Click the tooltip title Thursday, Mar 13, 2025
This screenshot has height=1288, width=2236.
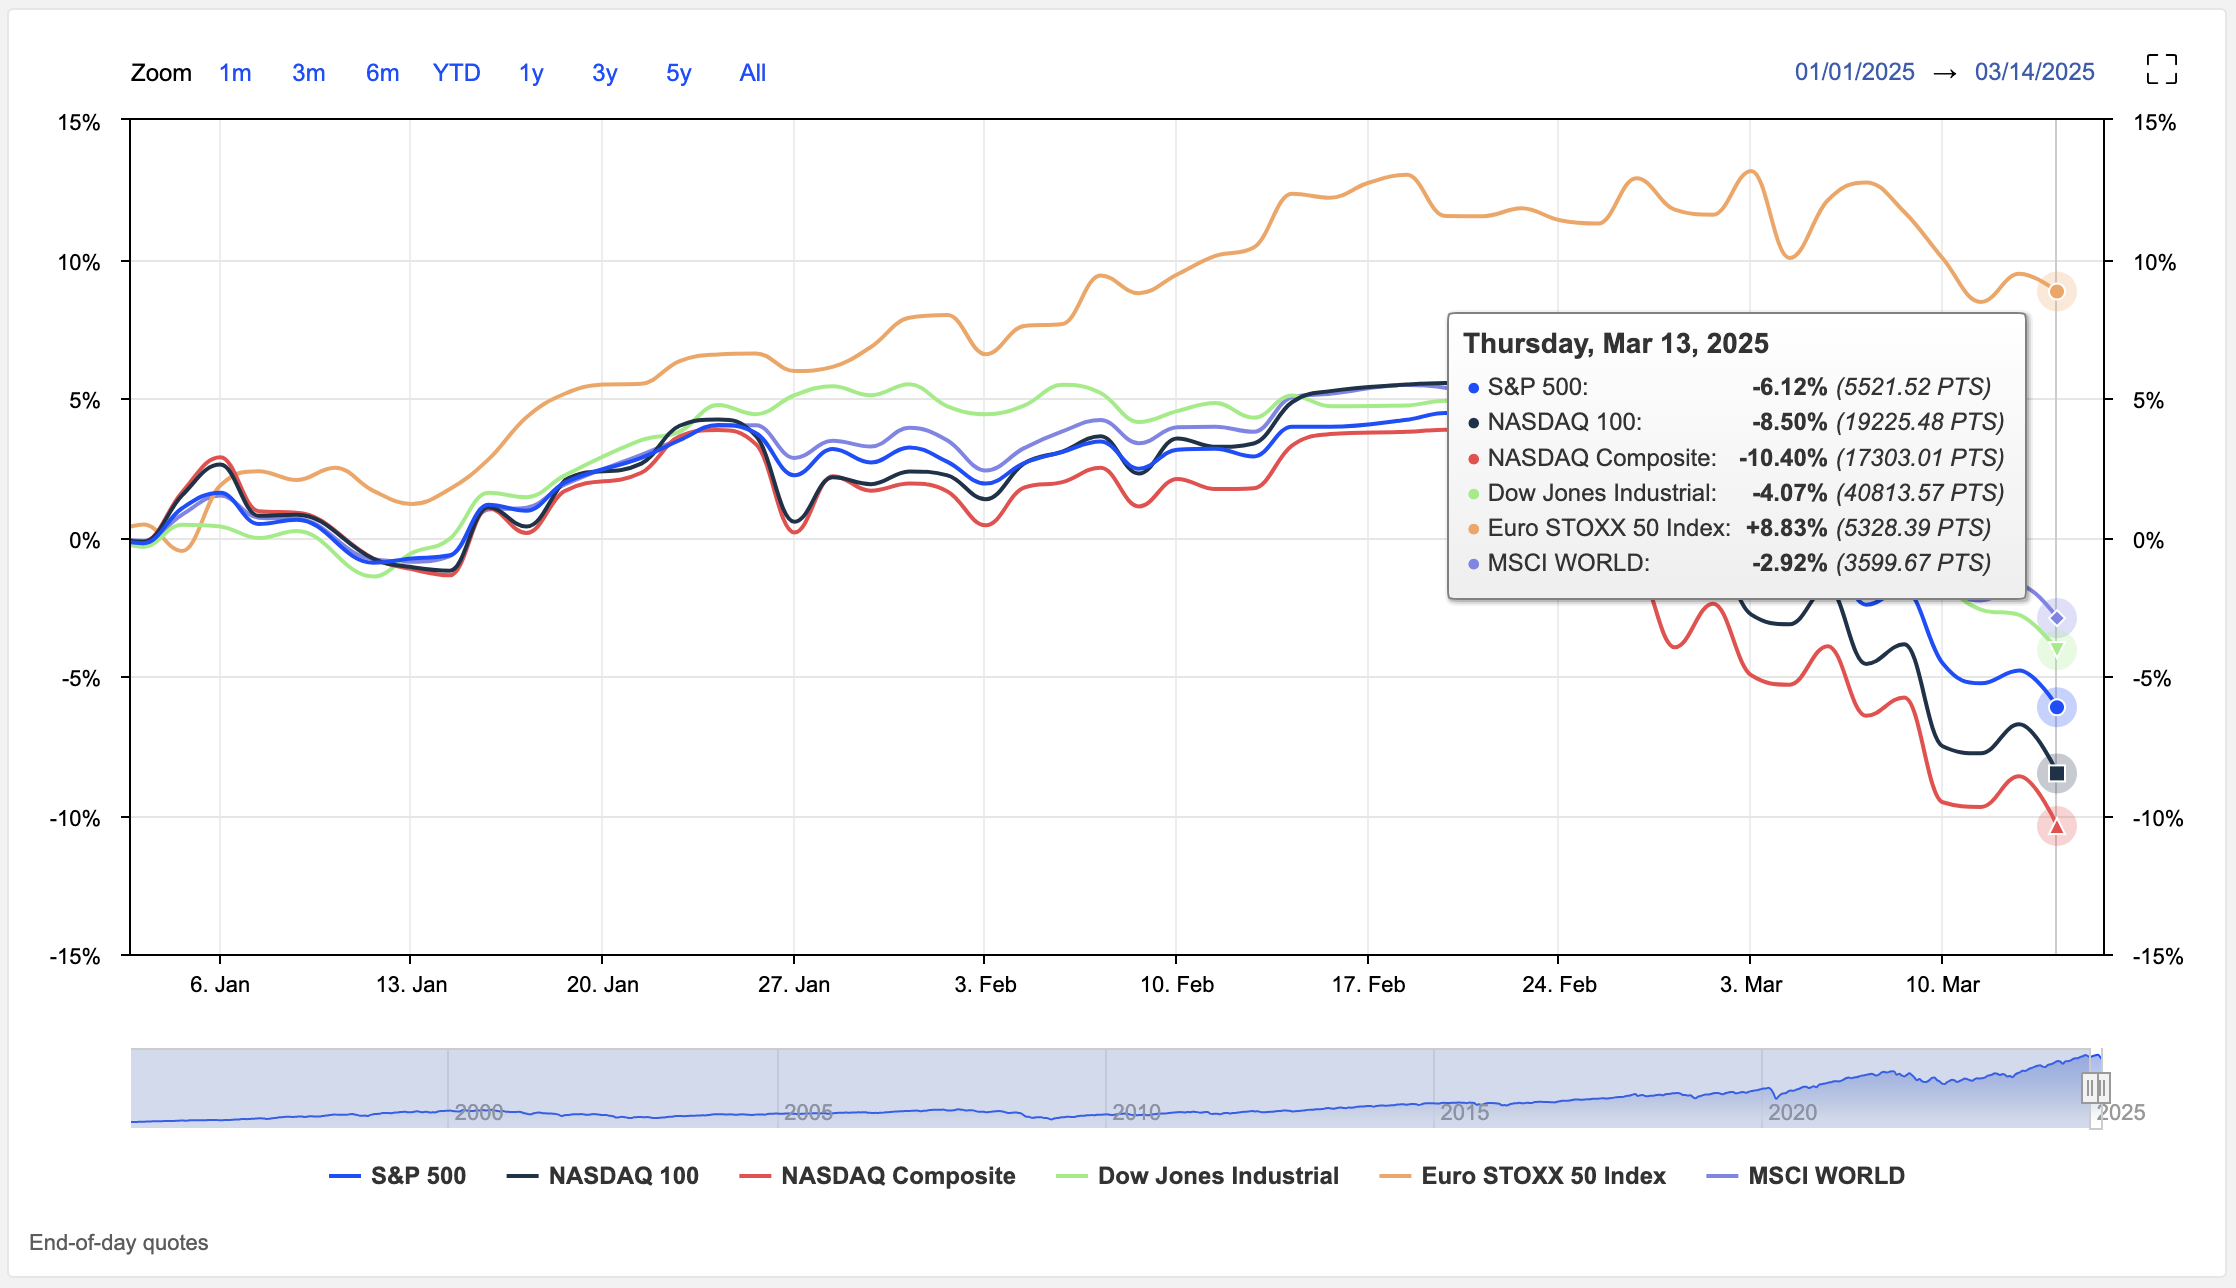pos(1616,344)
